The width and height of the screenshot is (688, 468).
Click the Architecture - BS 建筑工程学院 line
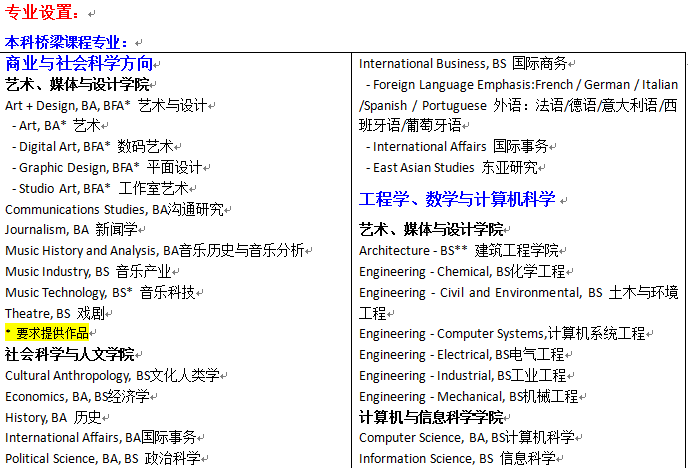coord(459,251)
